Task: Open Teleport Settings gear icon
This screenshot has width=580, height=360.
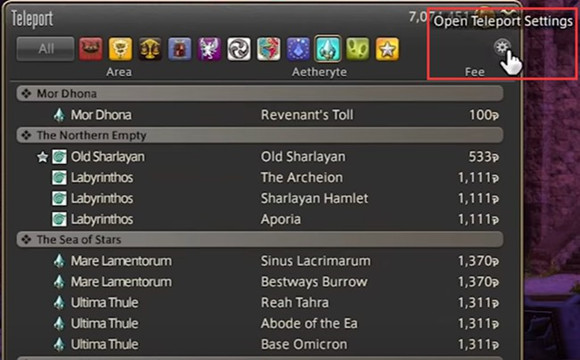Action: click(502, 47)
